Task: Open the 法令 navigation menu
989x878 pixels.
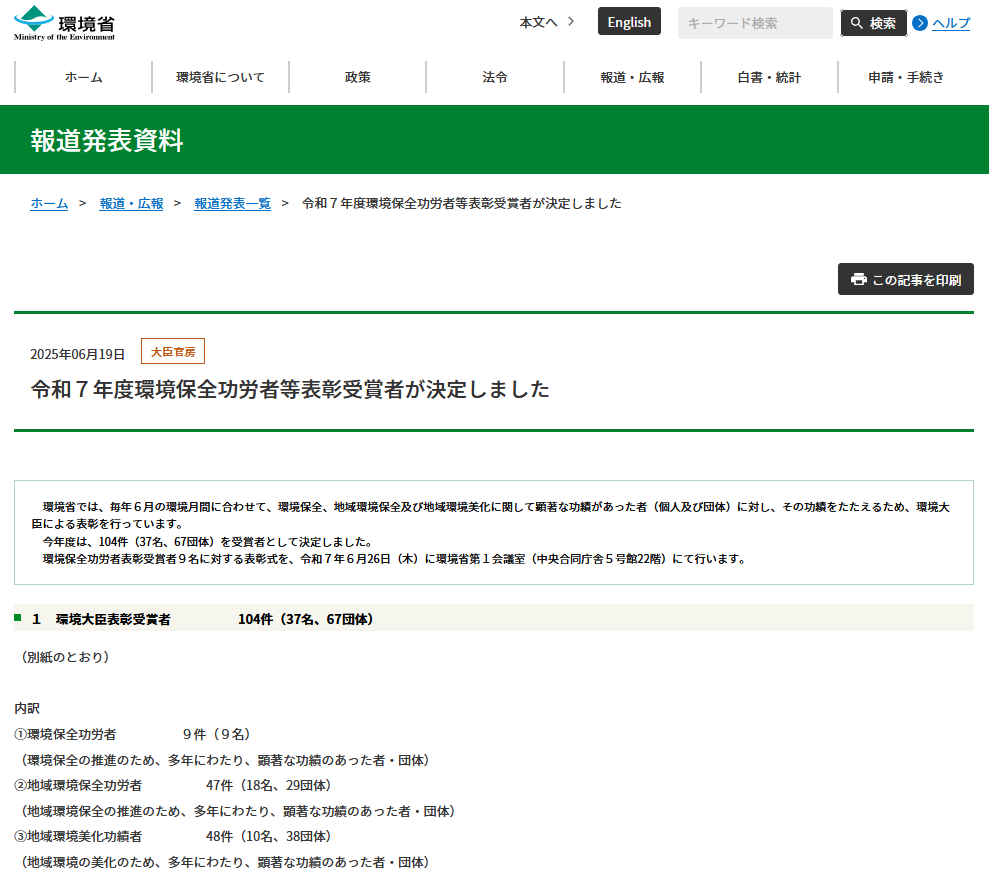Action: pos(494,77)
